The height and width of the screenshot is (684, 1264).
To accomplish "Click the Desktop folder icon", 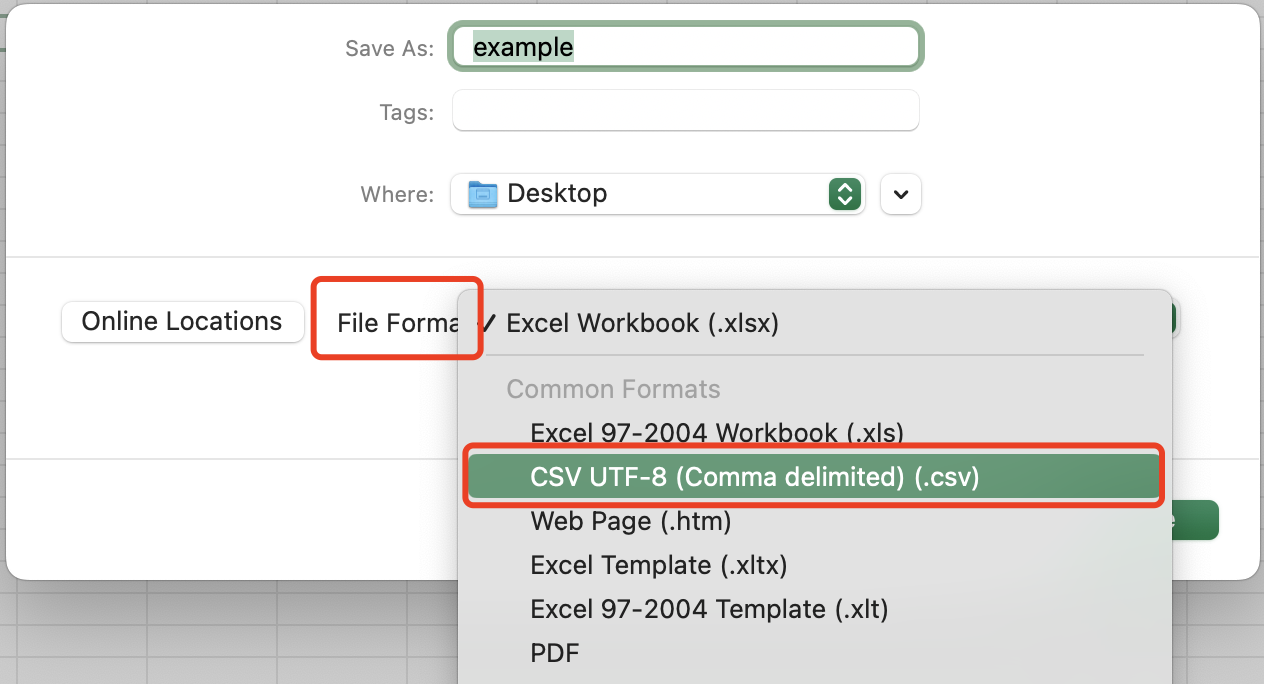I will [483, 194].
